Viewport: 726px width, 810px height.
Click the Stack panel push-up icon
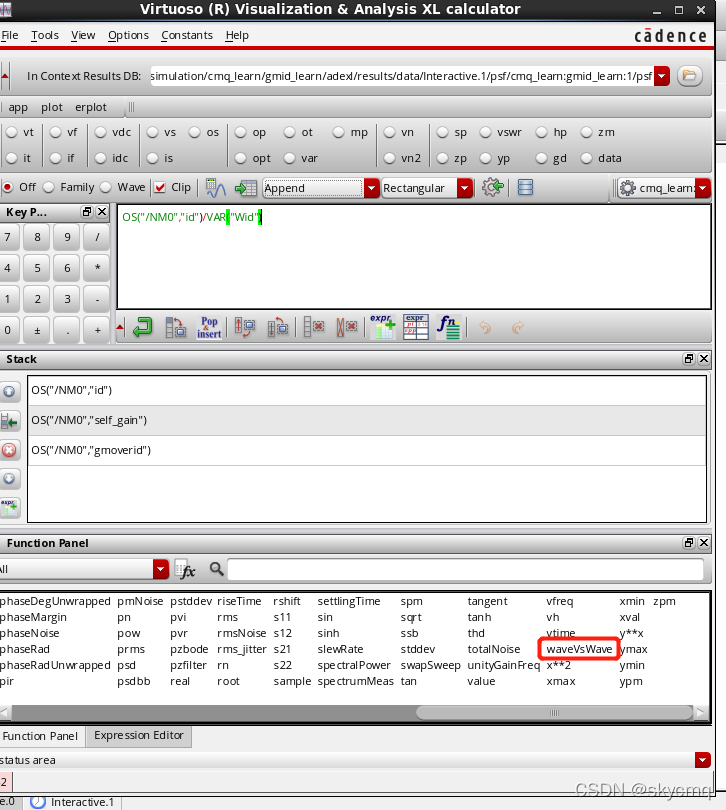(9, 392)
